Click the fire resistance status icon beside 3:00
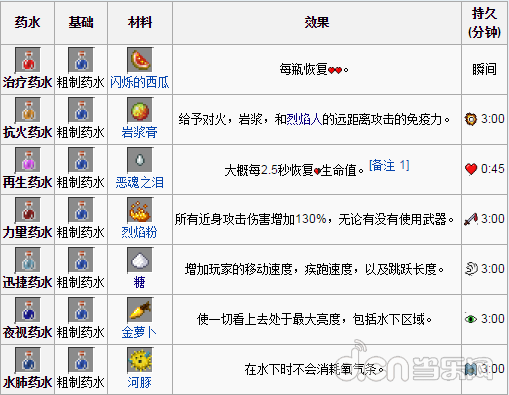The height and width of the screenshot is (395, 509). [x=471, y=119]
